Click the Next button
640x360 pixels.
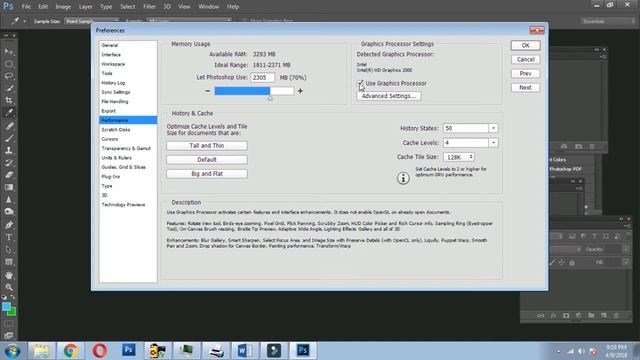(526, 88)
